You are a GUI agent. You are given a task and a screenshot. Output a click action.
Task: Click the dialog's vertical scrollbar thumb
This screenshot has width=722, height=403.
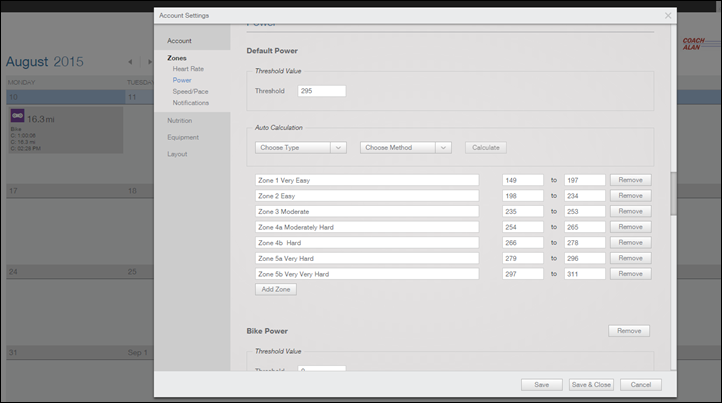[673, 193]
